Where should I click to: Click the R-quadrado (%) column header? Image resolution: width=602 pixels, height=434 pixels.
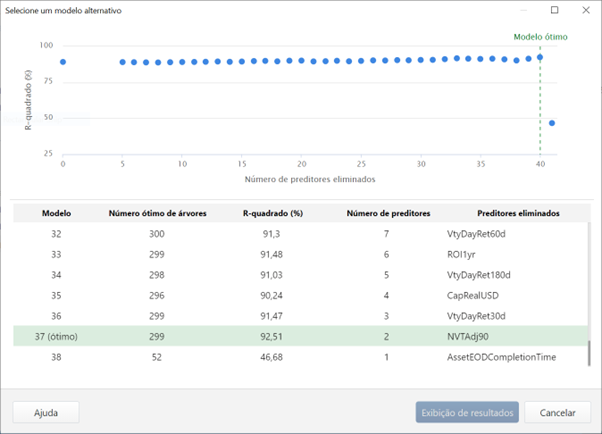(272, 213)
